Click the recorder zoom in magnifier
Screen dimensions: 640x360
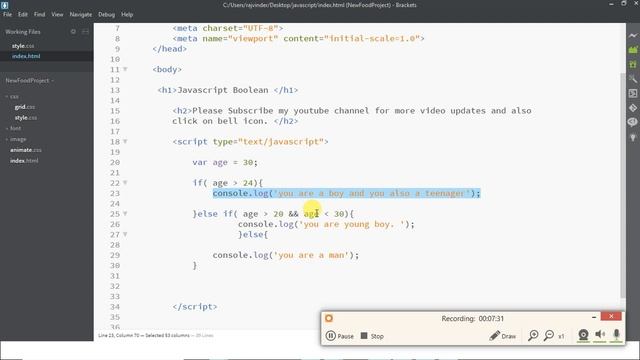533,336
